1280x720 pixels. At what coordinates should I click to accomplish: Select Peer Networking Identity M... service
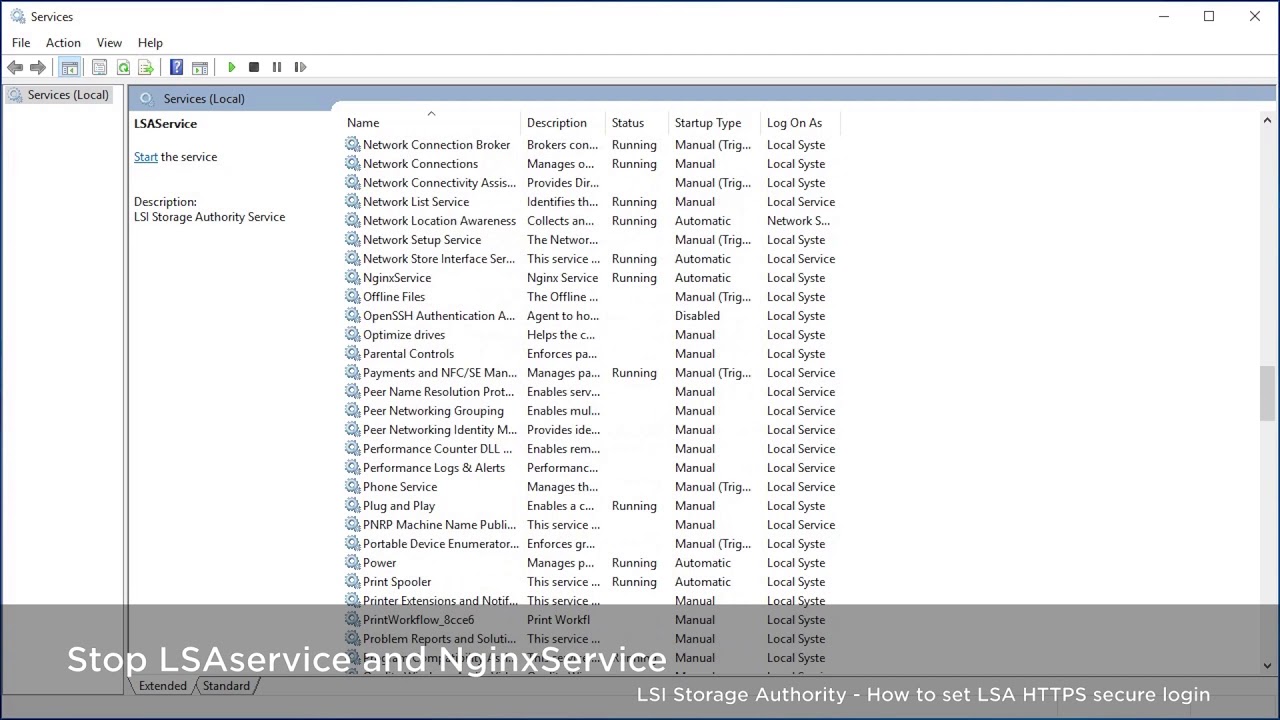(x=440, y=430)
